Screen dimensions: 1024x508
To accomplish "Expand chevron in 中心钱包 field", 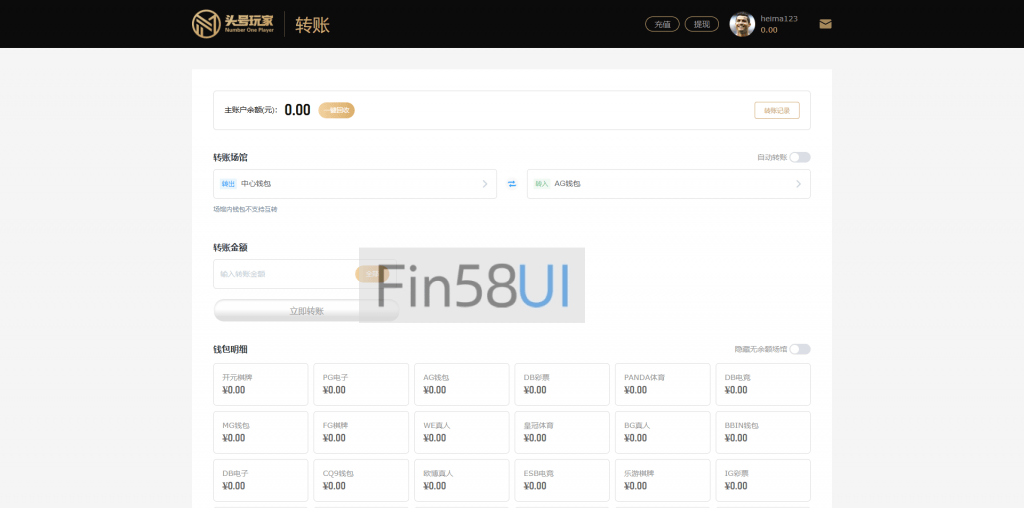I will (x=485, y=184).
